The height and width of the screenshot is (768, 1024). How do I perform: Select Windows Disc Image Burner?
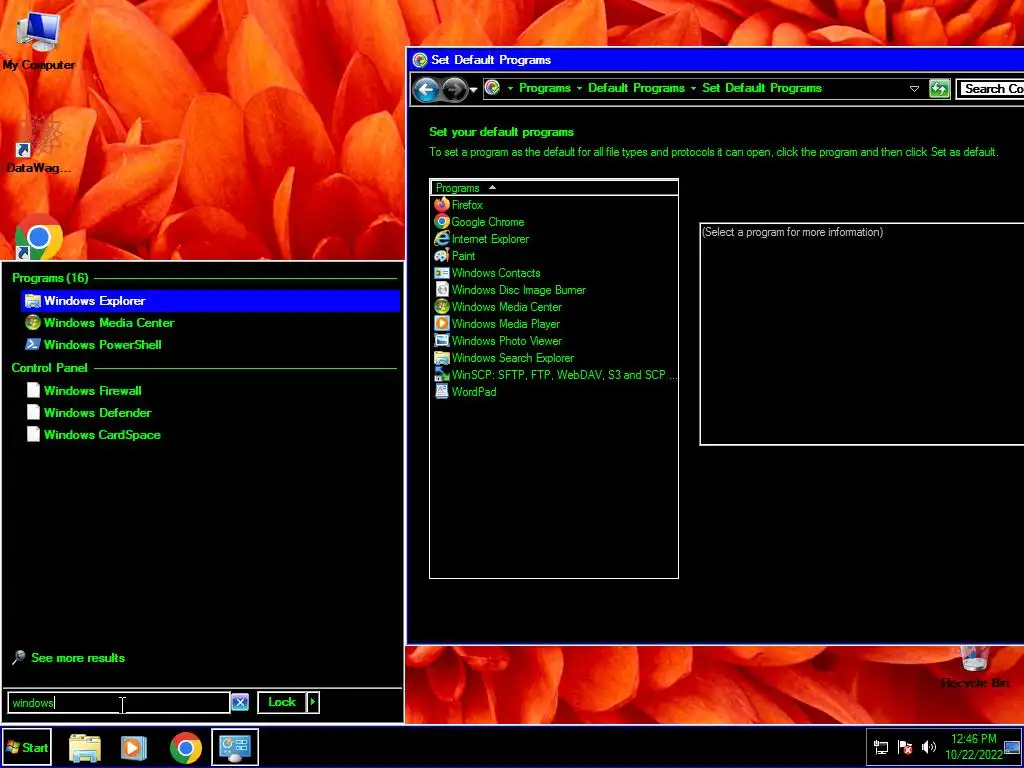coord(519,290)
